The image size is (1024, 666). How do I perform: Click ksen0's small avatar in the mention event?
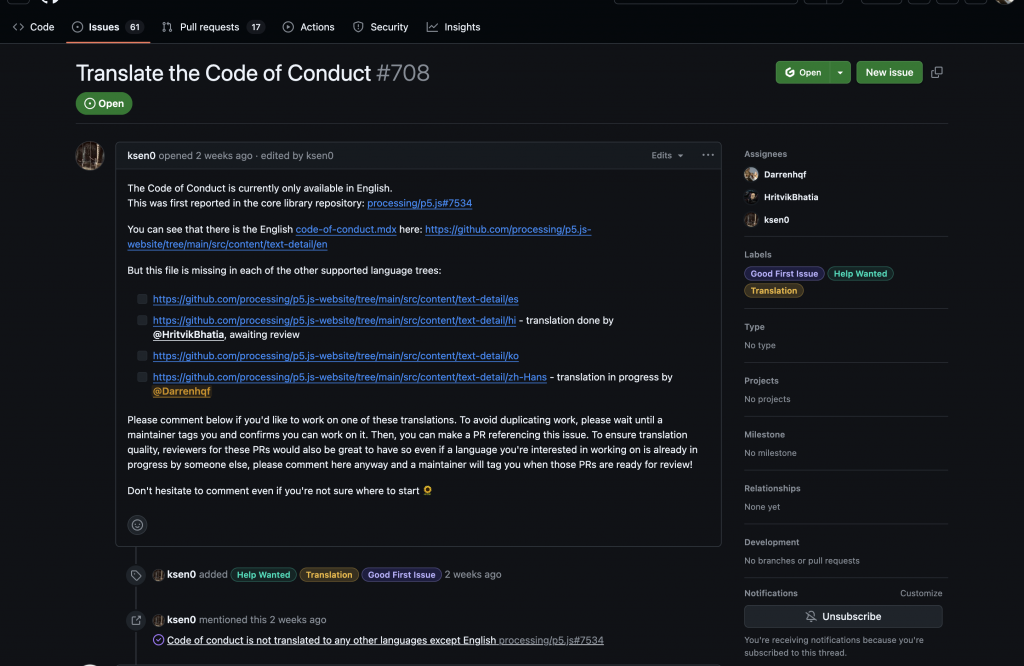(x=158, y=620)
